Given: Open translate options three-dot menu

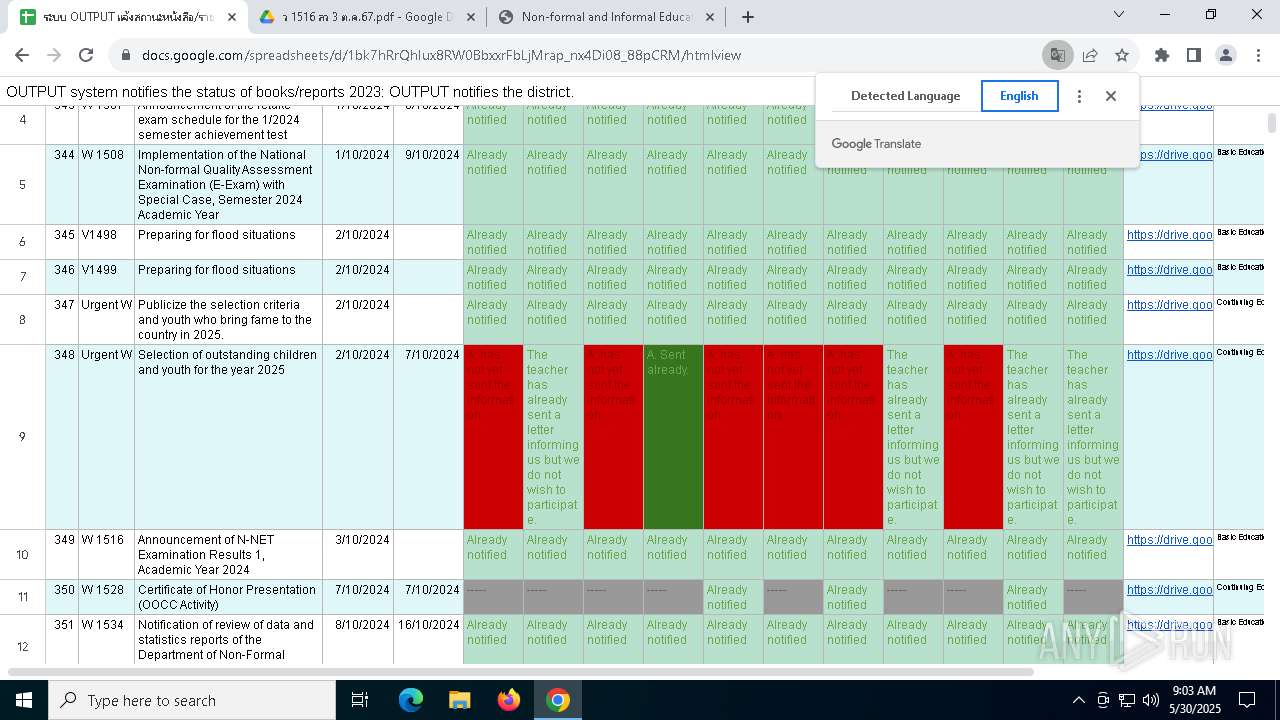Looking at the screenshot, I should (1079, 96).
